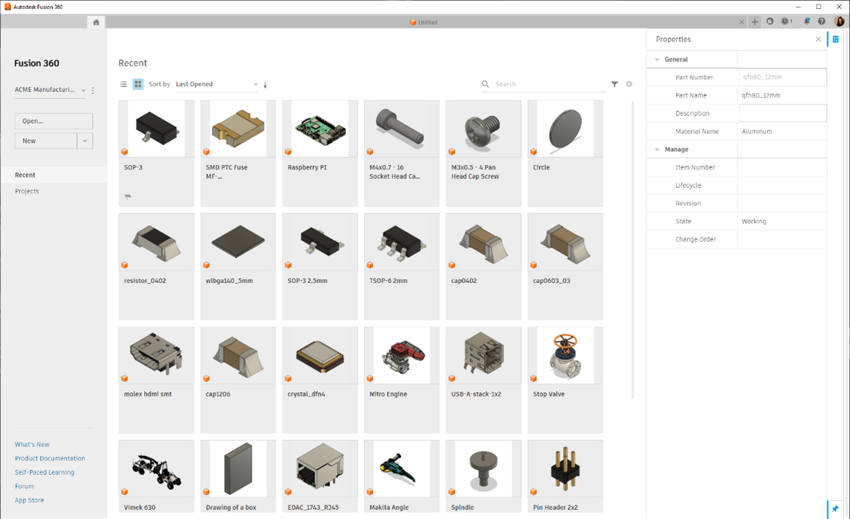This screenshot has height=519, width=850.
Task: Click the Home tab icon
Action: coord(96,22)
